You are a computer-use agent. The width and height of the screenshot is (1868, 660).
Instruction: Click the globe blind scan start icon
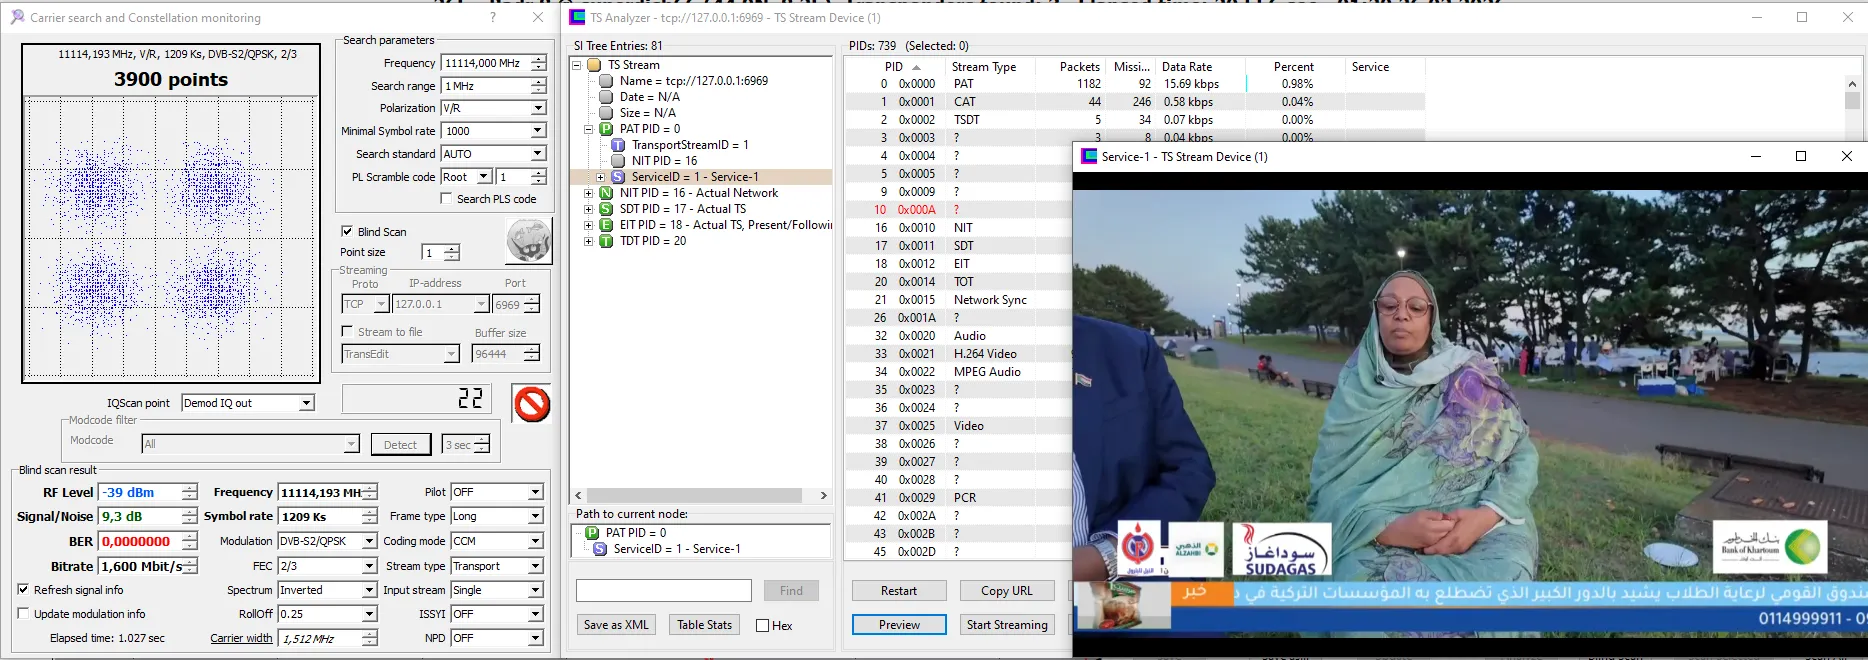(x=528, y=241)
